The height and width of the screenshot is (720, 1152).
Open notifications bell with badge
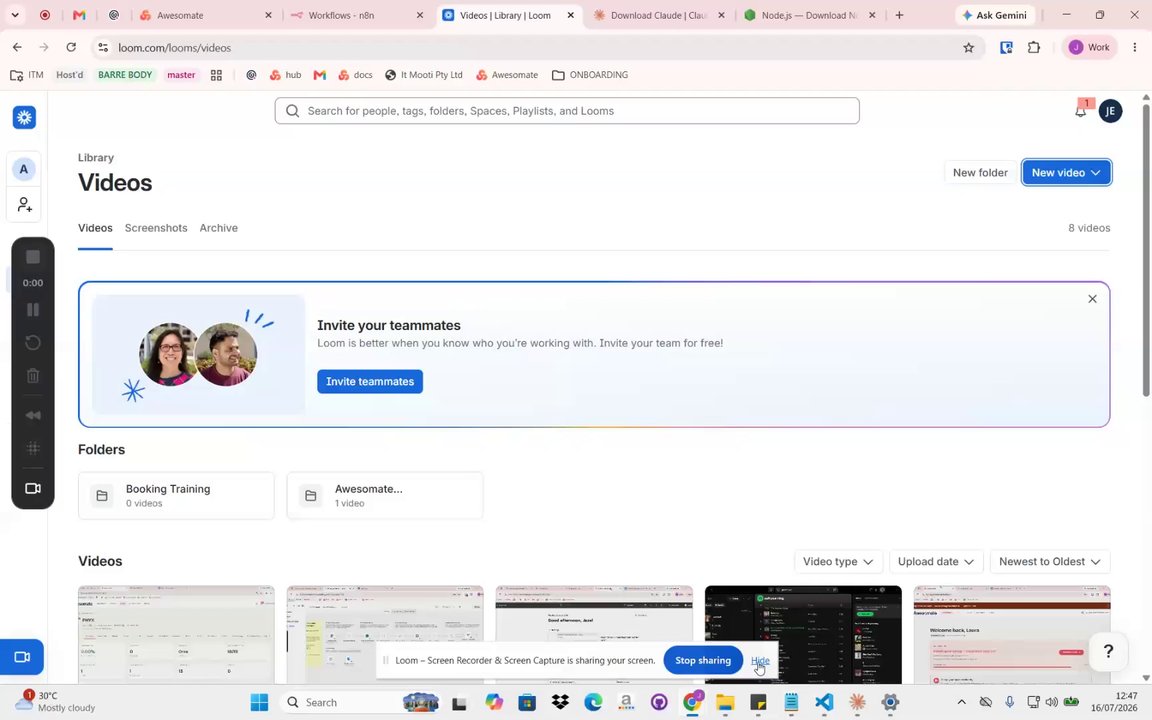coord(1081,110)
